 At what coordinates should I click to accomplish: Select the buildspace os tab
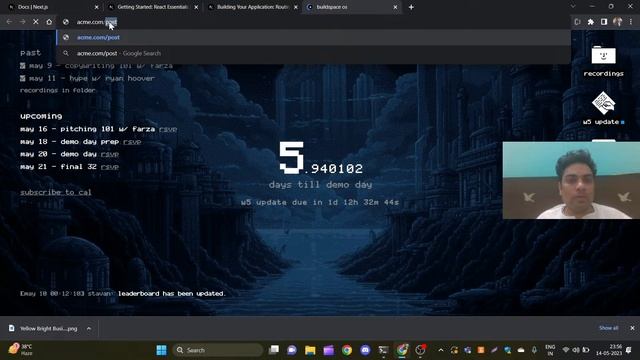[351, 7]
